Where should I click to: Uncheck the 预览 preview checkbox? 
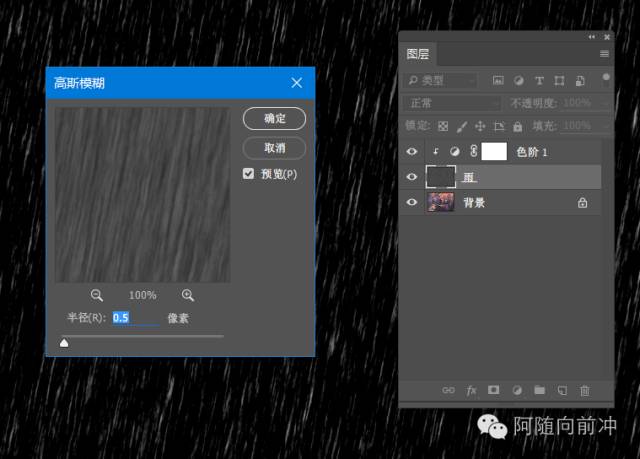[x=249, y=174]
